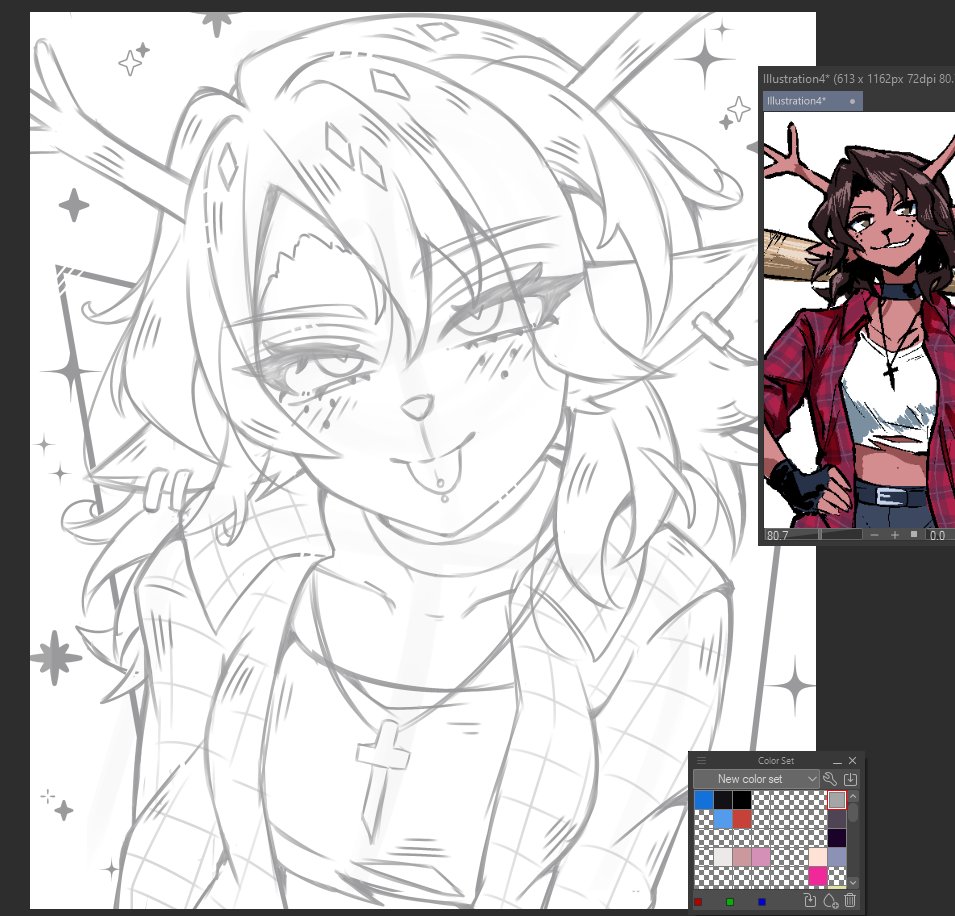Screen dimensions: 955x916
Task: Select the light blue swatch
Action: 722,819
